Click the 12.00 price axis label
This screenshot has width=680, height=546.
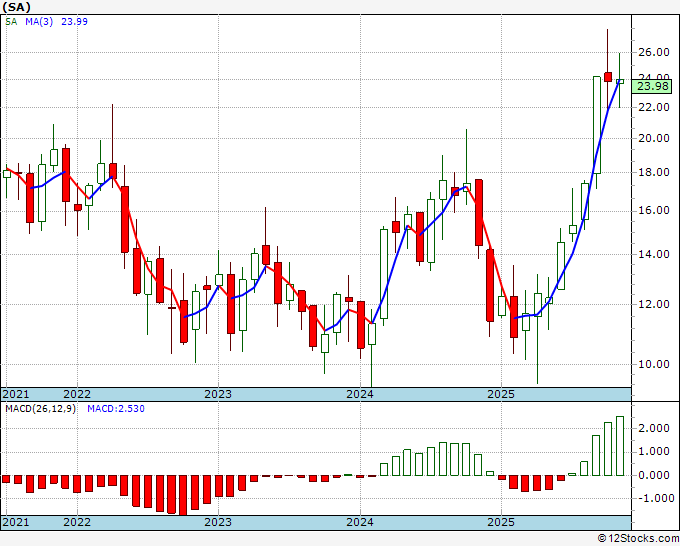pyautogui.click(x=654, y=304)
